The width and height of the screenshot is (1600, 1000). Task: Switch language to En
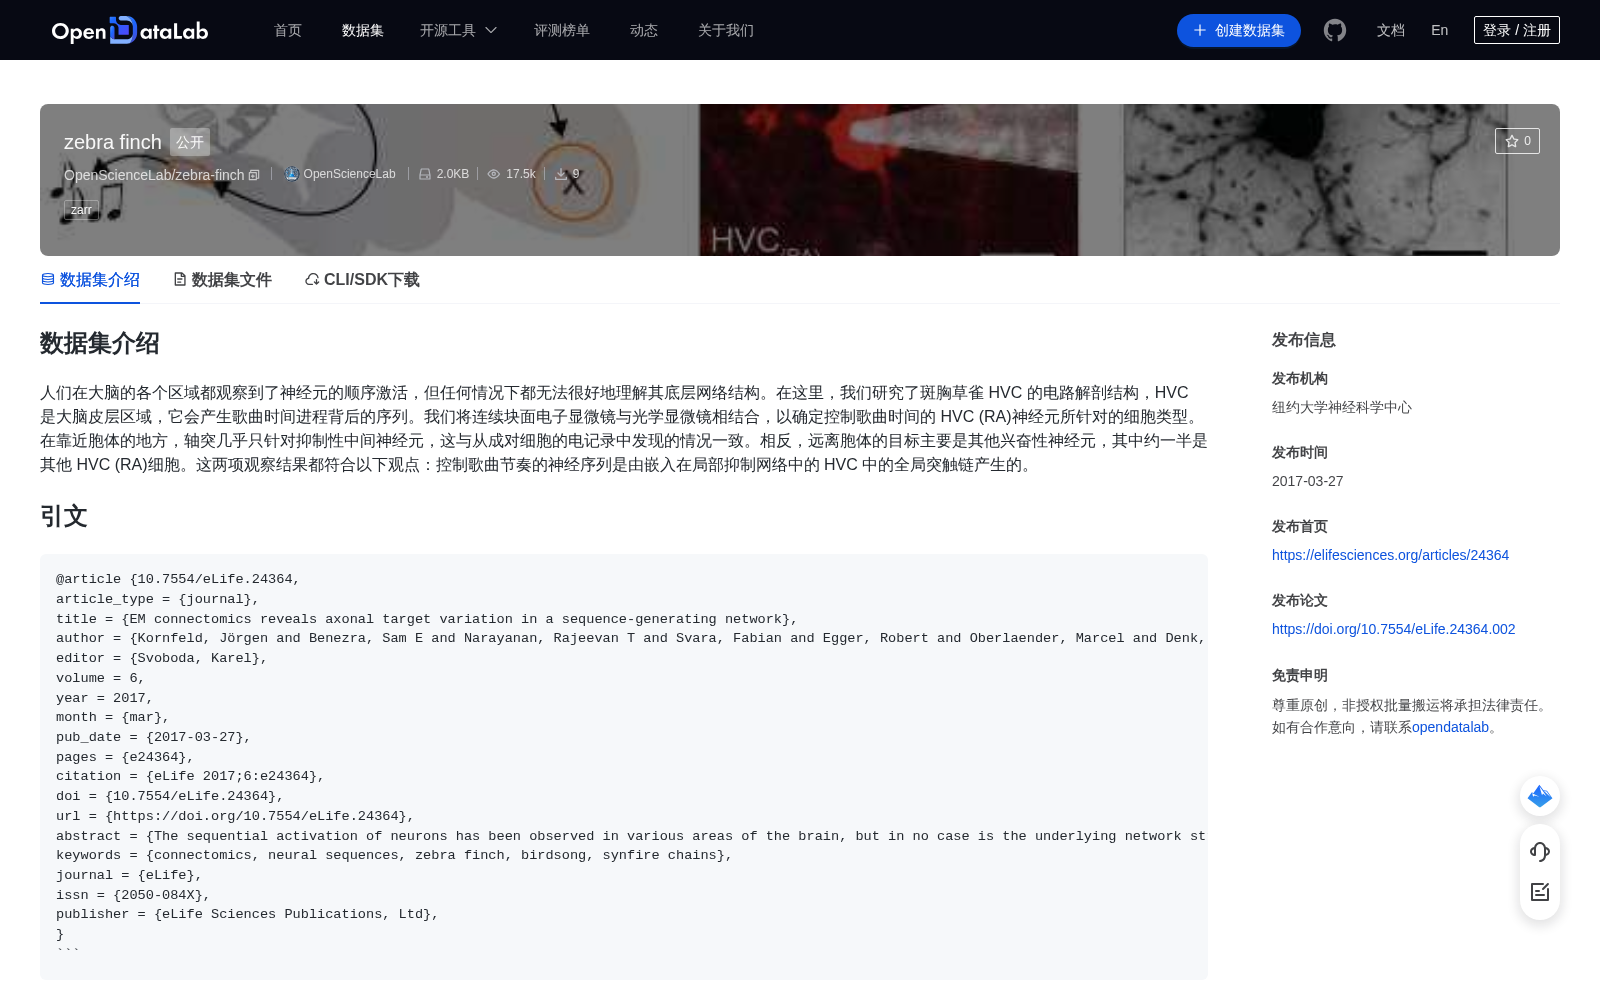[1440, 30]
